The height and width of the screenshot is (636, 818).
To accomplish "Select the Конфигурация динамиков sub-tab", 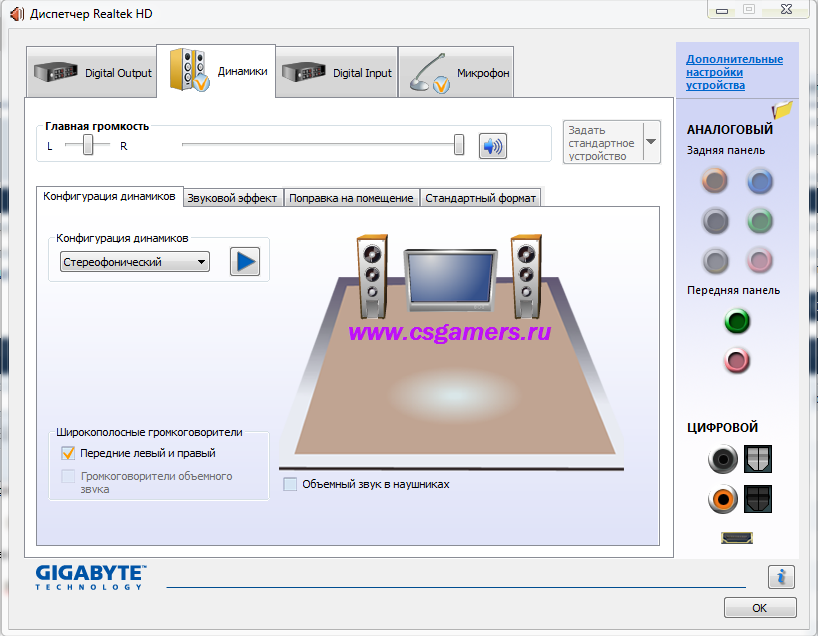I will [110, 197].
